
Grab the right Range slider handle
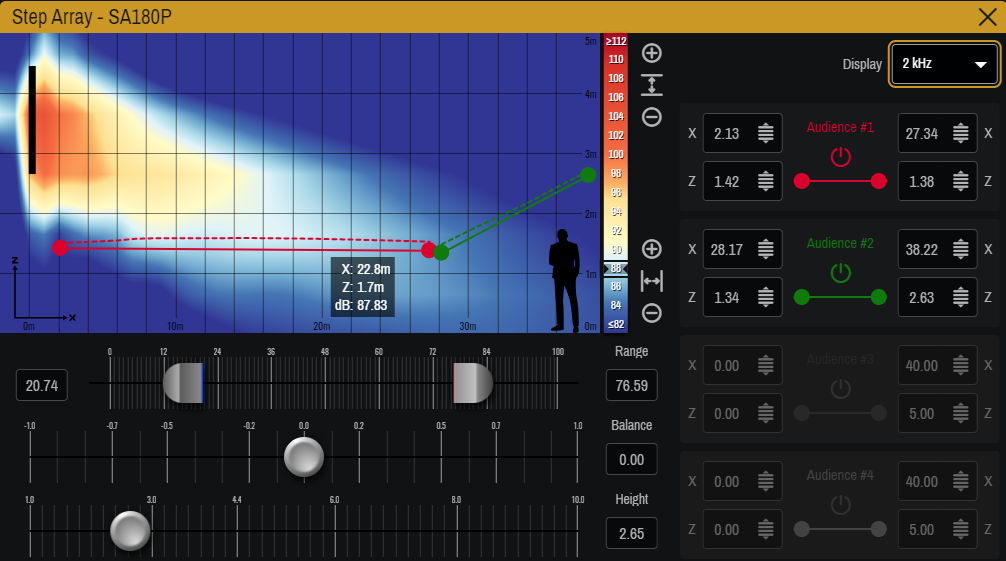(x=473, y=383)
